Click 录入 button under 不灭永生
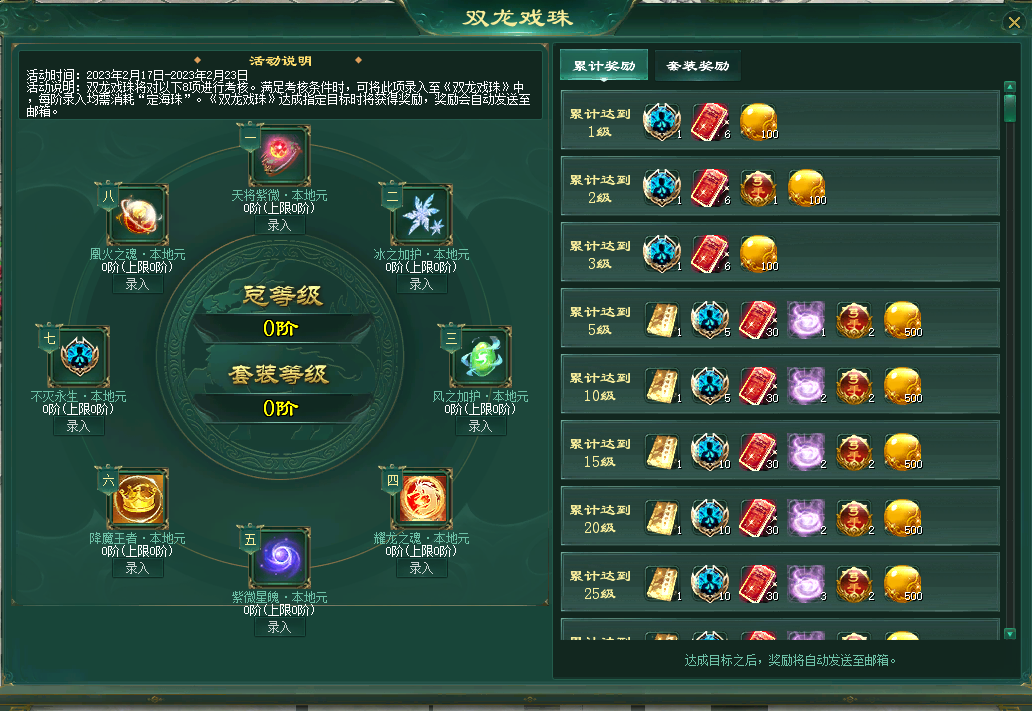1032x711 pixels. 79,426
